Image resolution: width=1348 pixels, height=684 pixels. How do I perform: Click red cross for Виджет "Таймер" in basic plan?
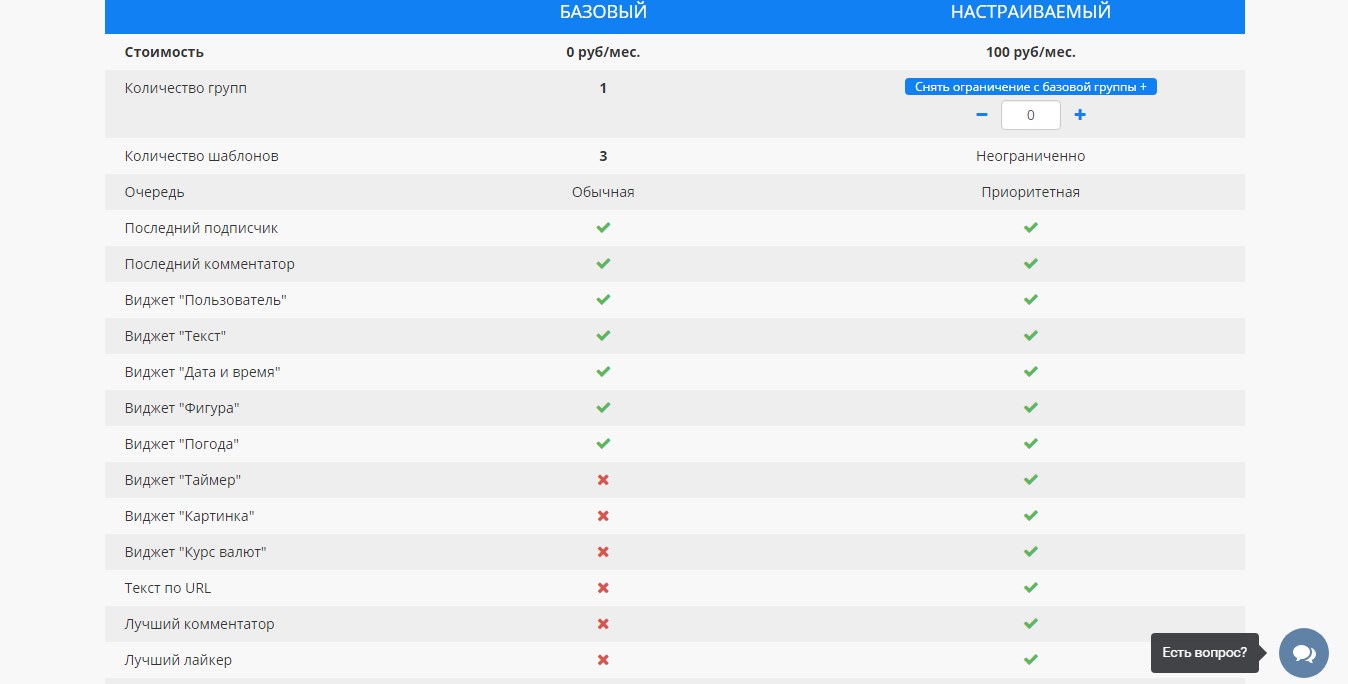point(603,480)
